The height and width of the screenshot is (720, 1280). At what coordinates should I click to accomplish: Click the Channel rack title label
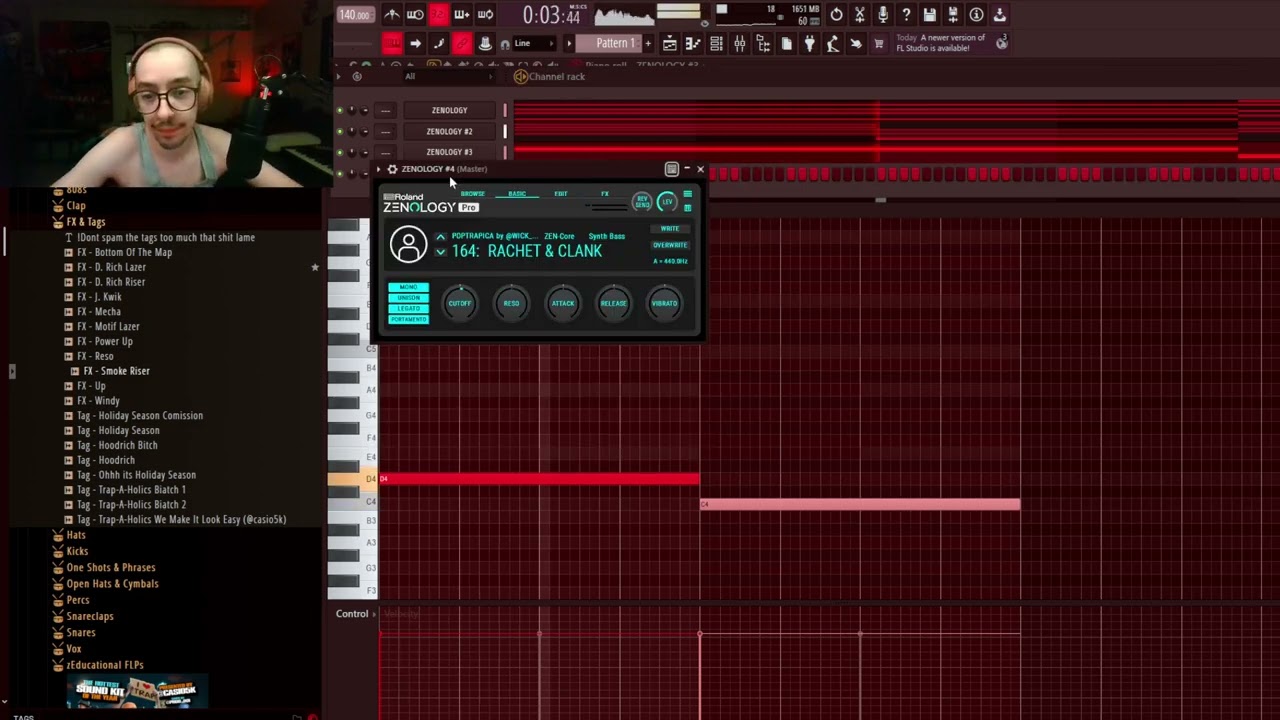(557, 76)
